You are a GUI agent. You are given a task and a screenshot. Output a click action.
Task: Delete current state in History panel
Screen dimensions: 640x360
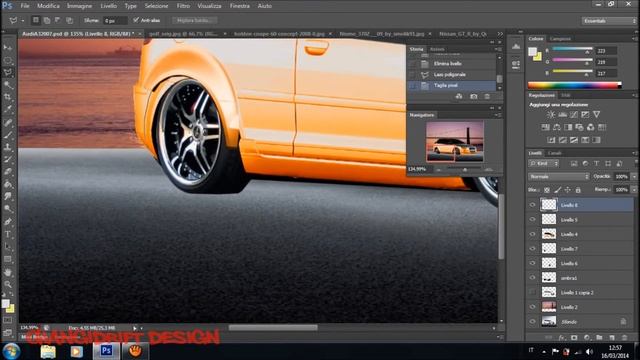click(x=487, y=97)
